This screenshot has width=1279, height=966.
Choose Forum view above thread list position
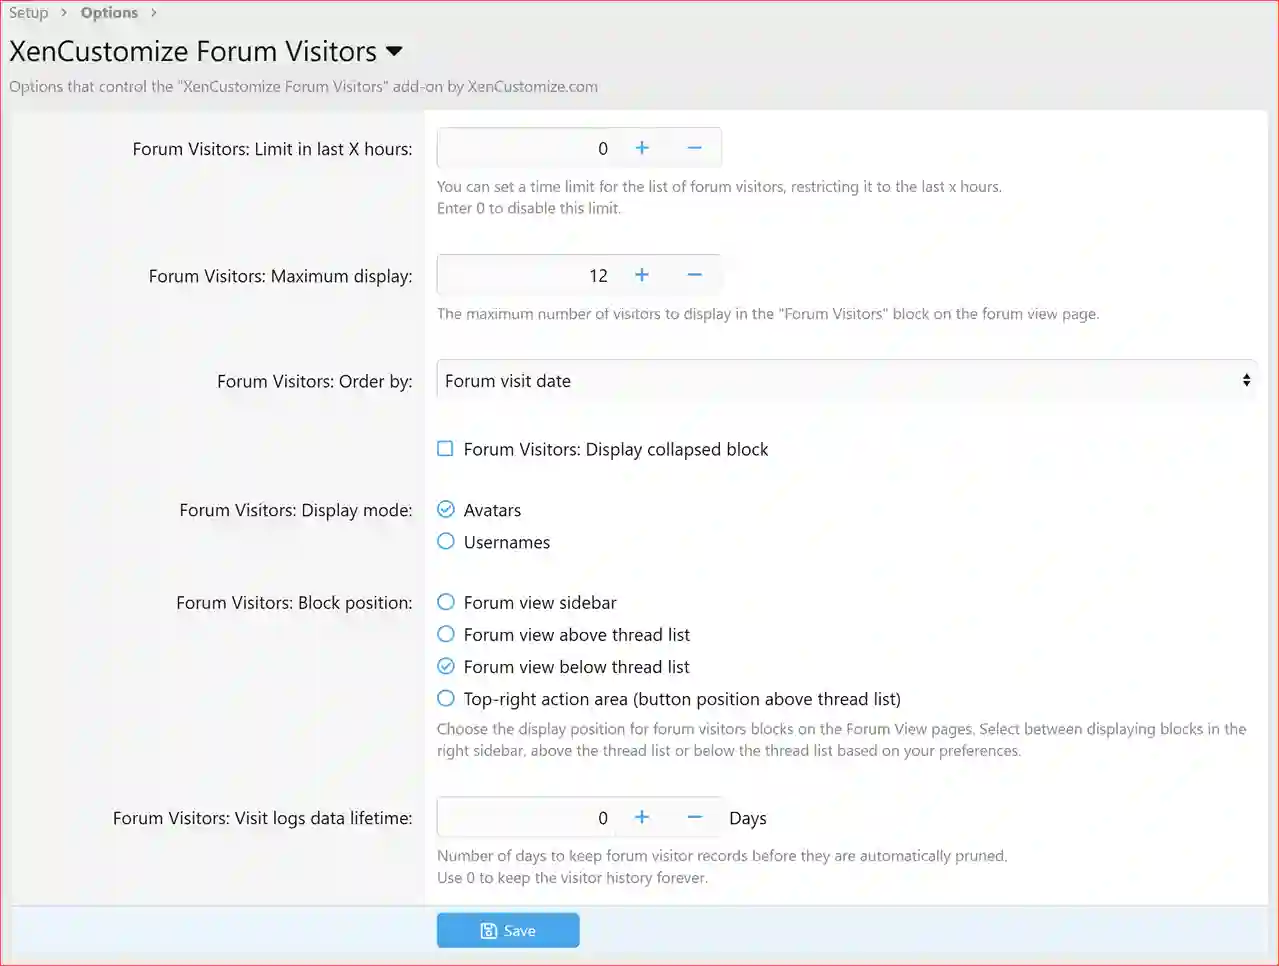446,634
